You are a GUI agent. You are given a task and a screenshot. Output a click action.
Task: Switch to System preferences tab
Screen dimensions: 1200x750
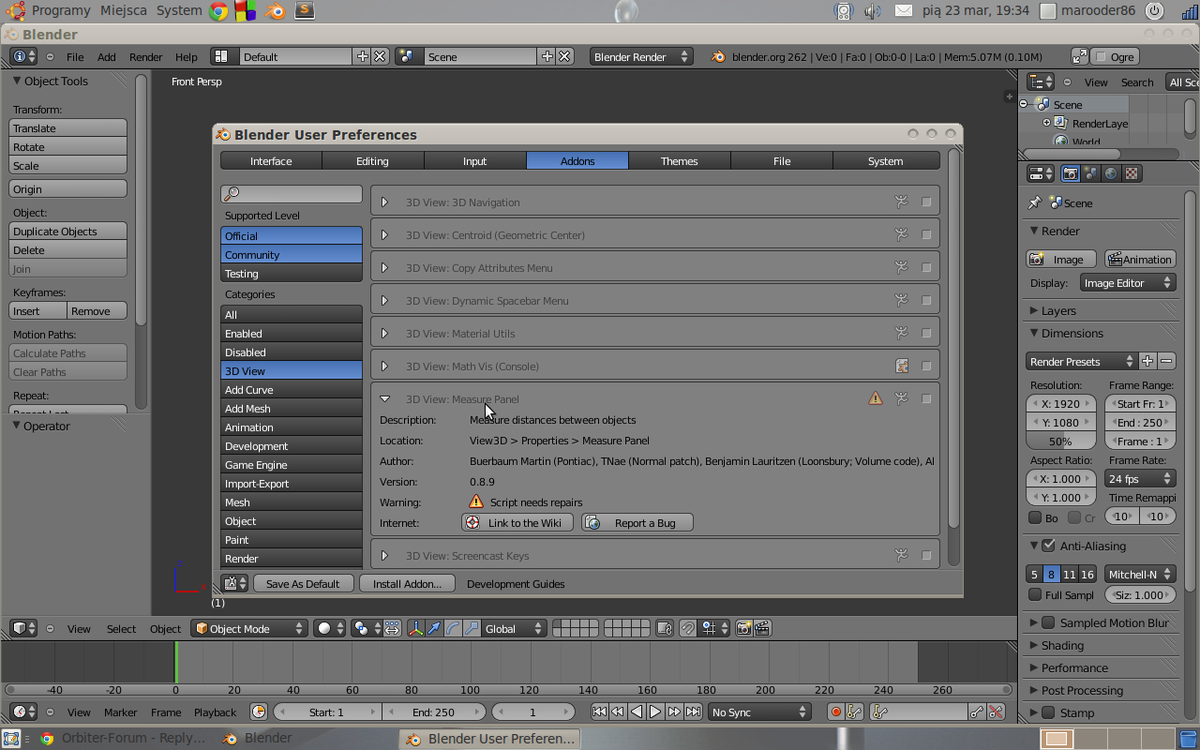tap(885, 161)
